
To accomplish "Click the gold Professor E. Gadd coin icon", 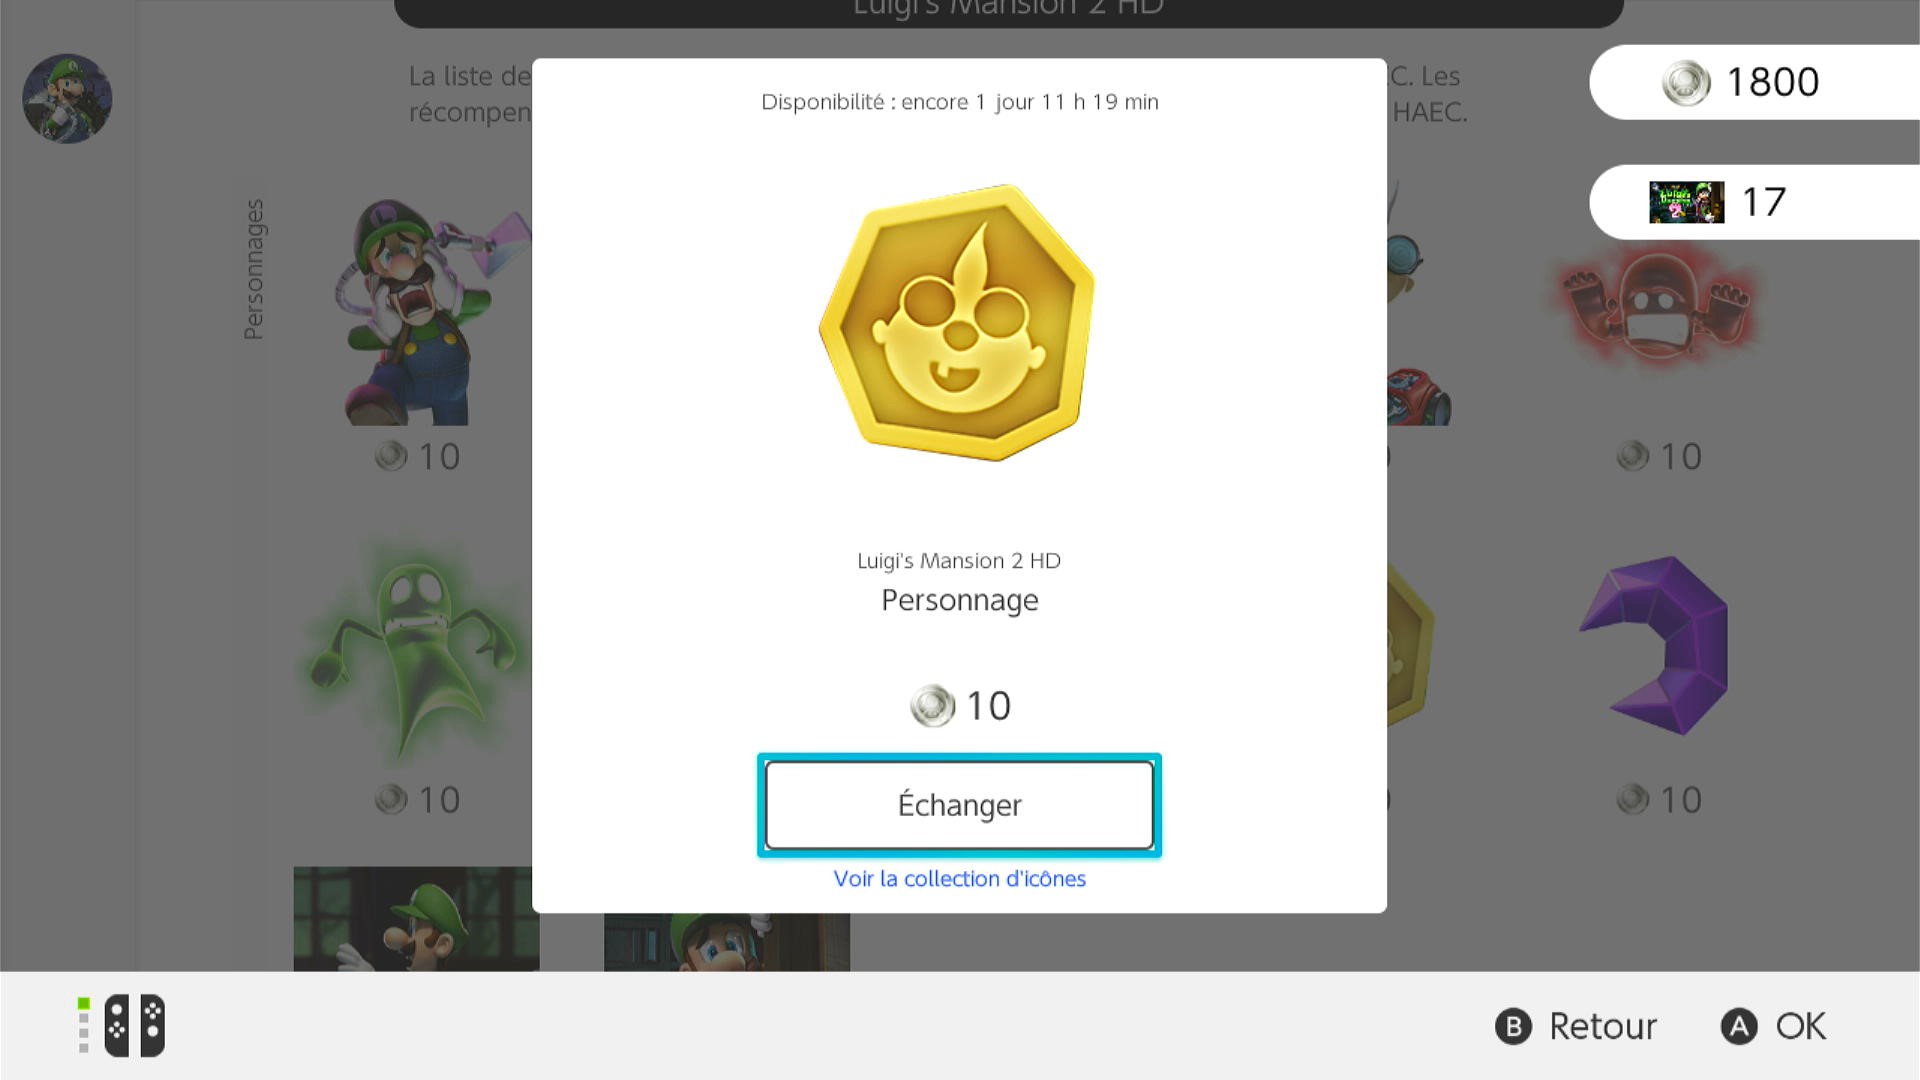I will coord(957,322).
